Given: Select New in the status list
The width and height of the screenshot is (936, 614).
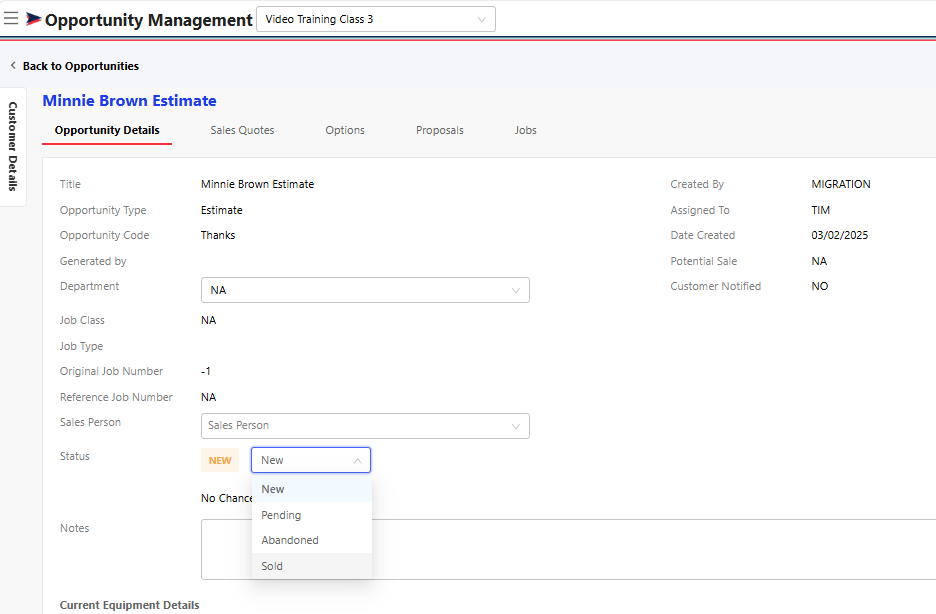Looking at the screenshot, I should [x=312, y=489].
